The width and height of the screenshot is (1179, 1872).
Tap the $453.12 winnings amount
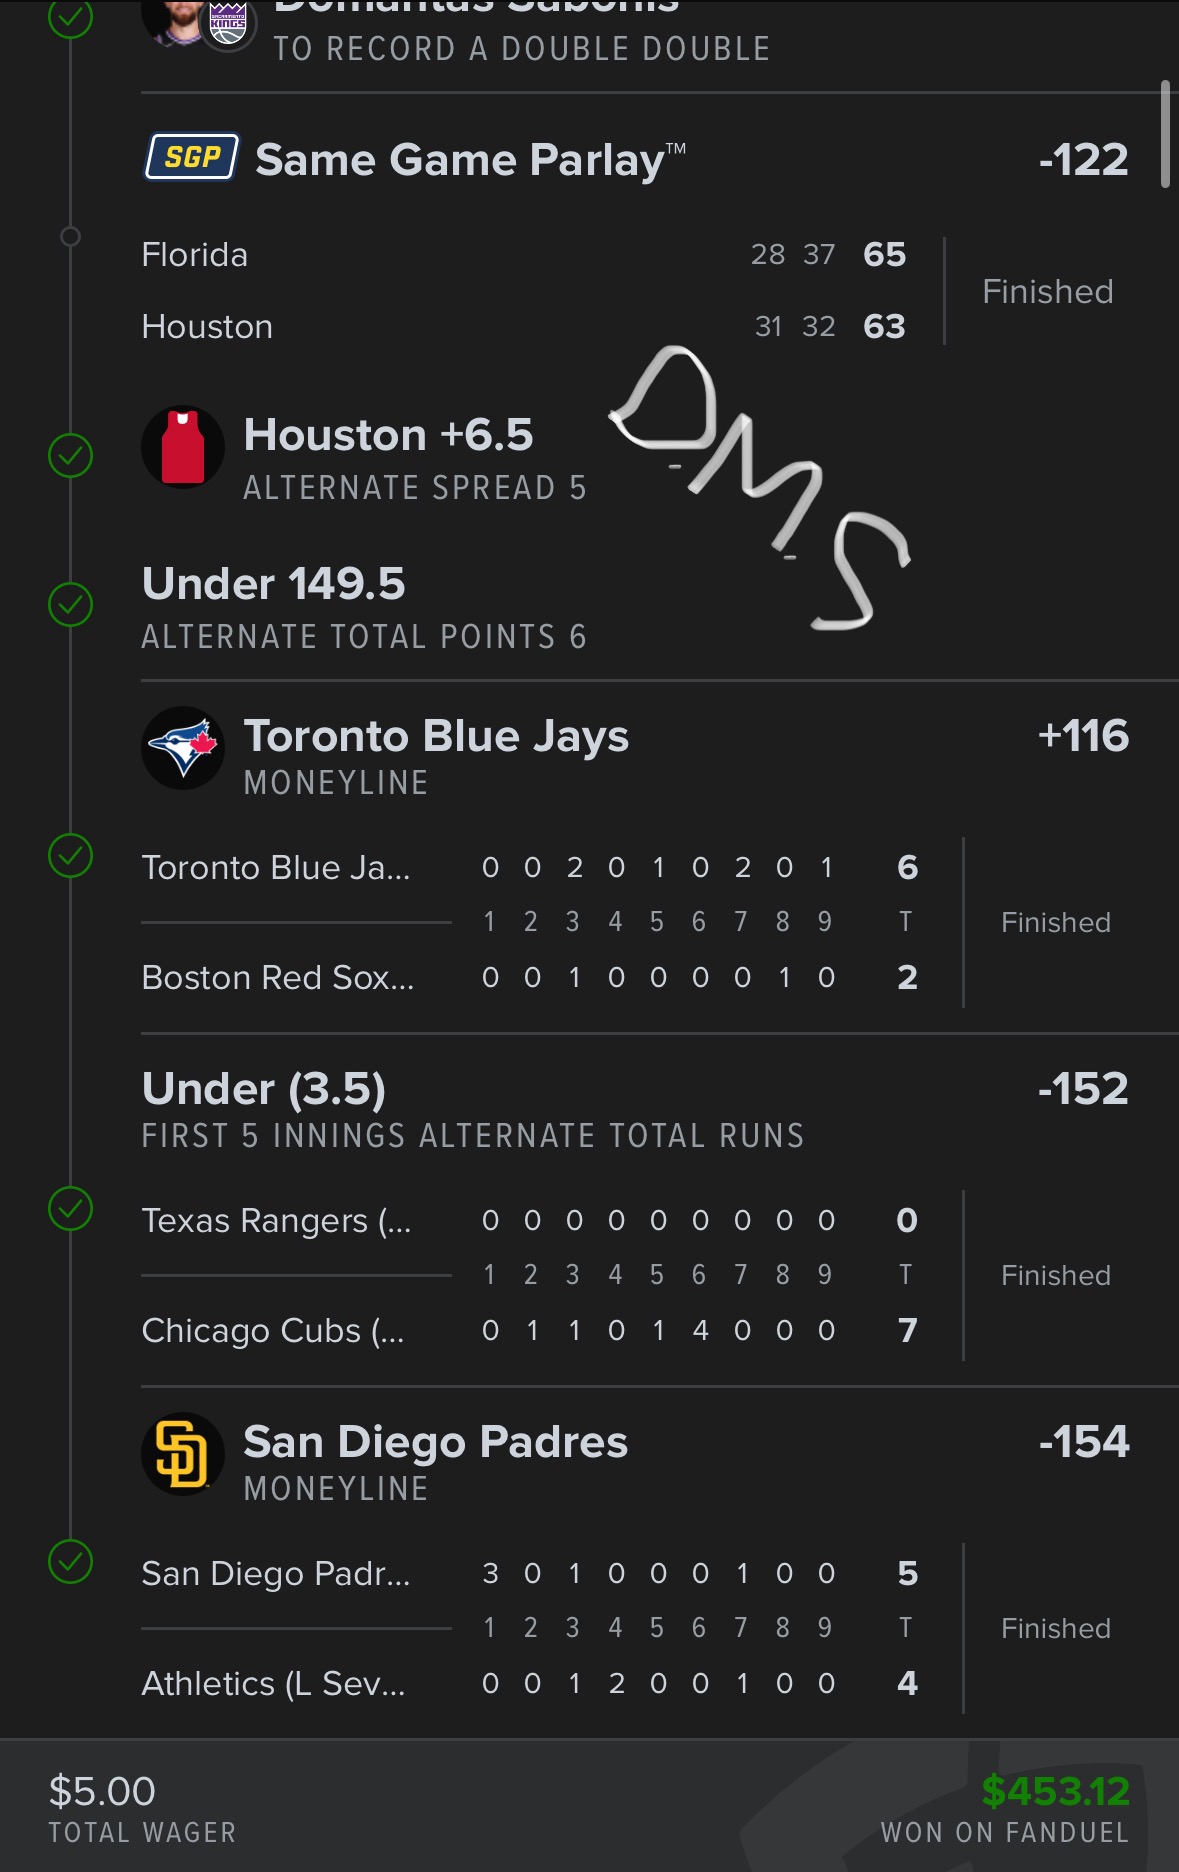(1055, 1791)
